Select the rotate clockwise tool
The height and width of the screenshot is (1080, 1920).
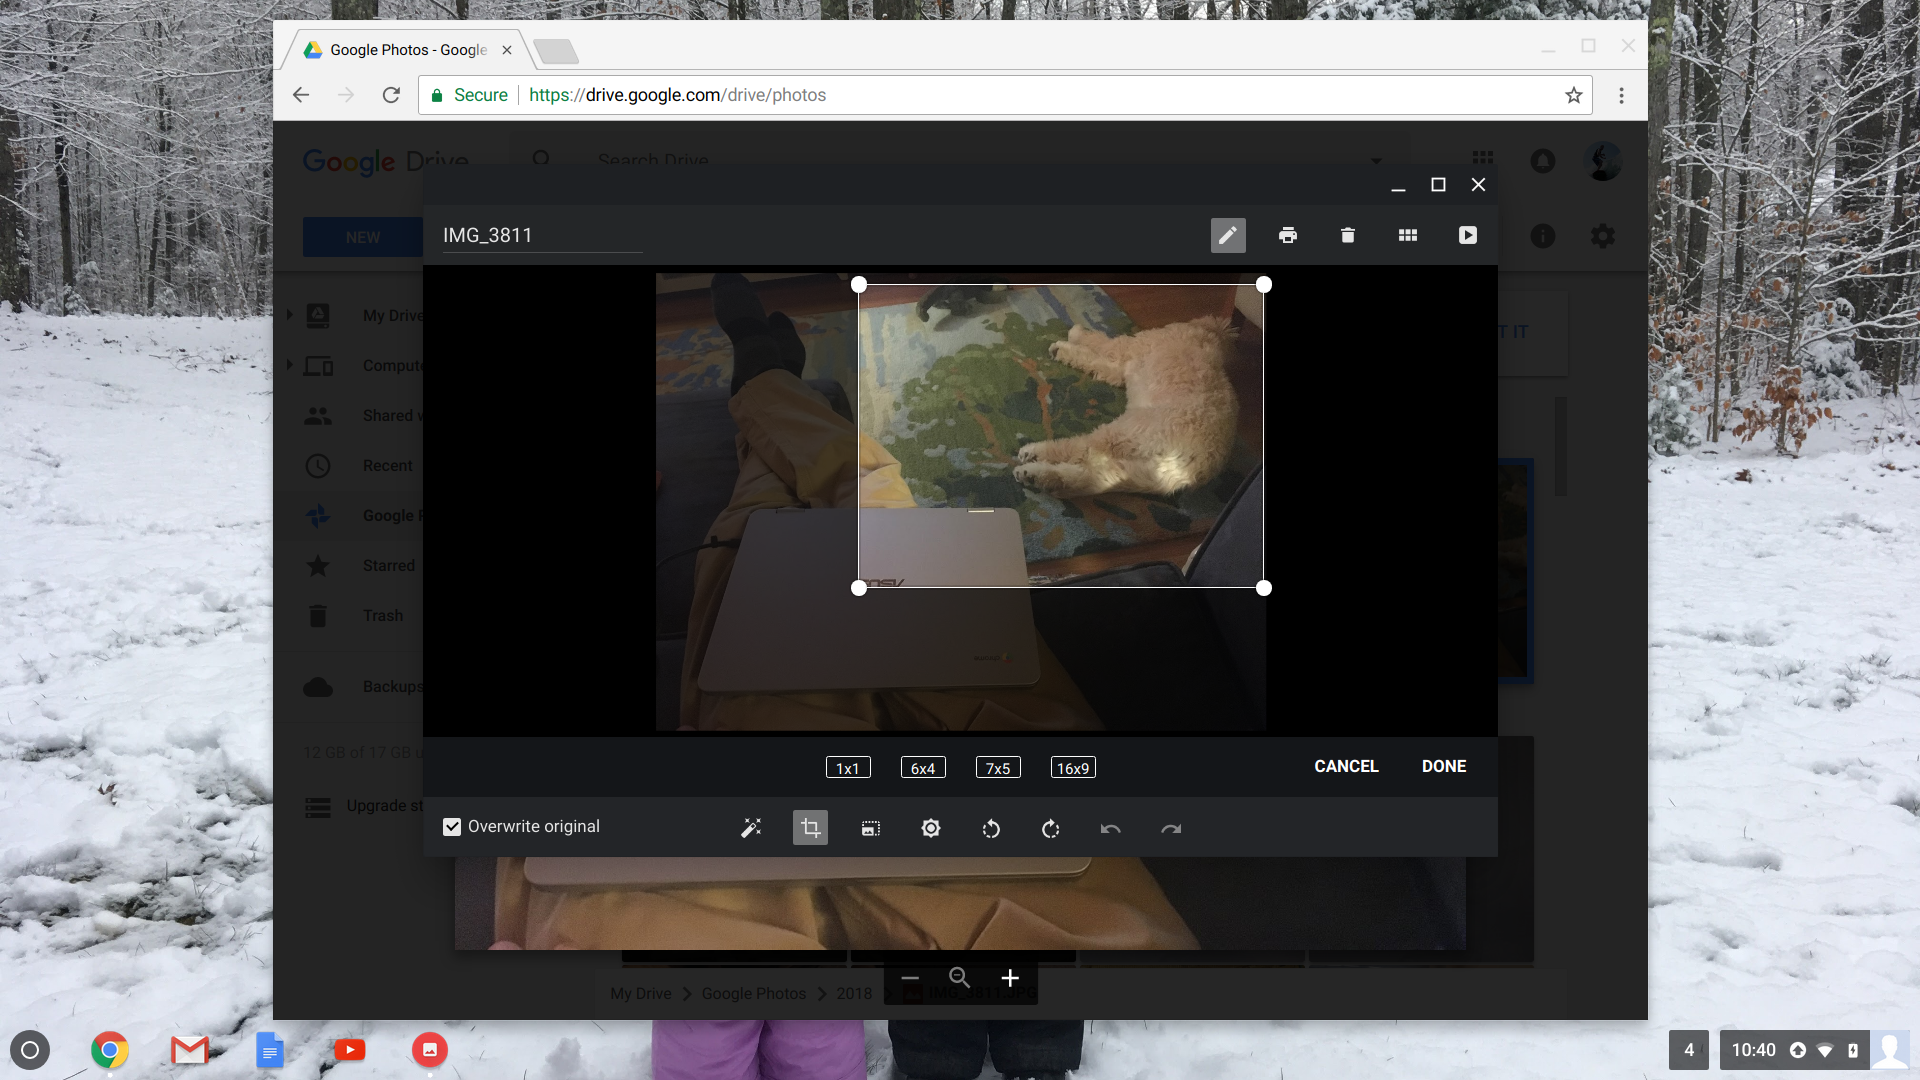pyautogui.click(x=1051, y=827)
